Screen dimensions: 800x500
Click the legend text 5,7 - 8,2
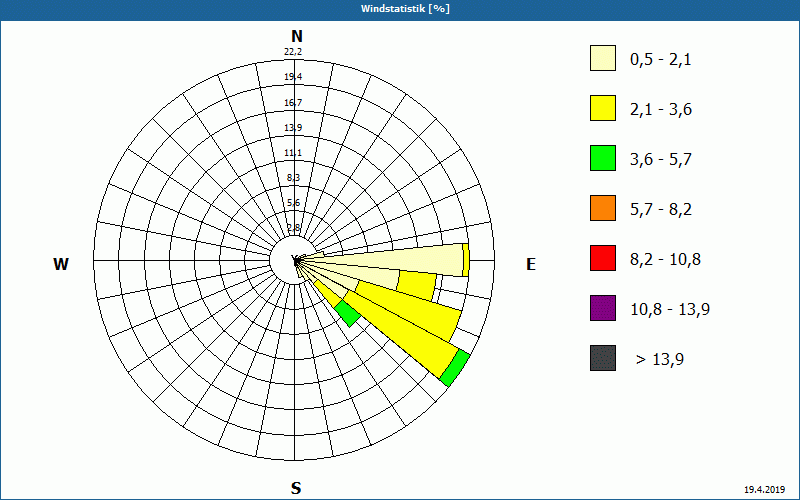click(x=661, y=210)
